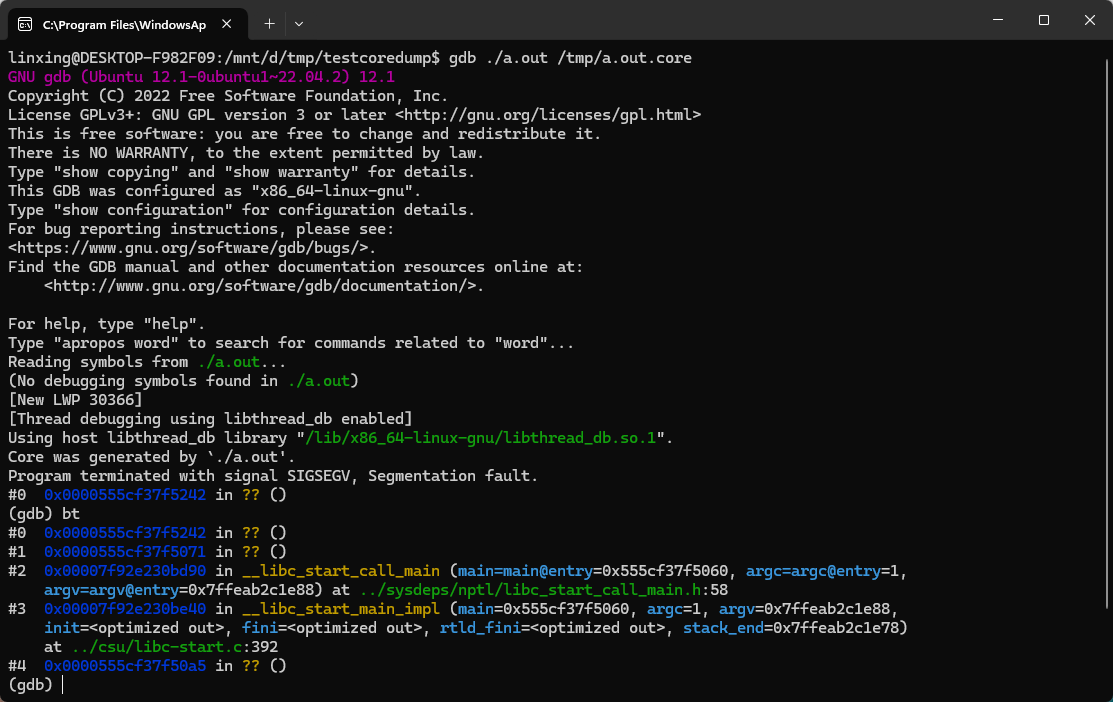Viewport: 1113px width, 702px height.
Task: Maximize the terminal window
Action: 1043,20
